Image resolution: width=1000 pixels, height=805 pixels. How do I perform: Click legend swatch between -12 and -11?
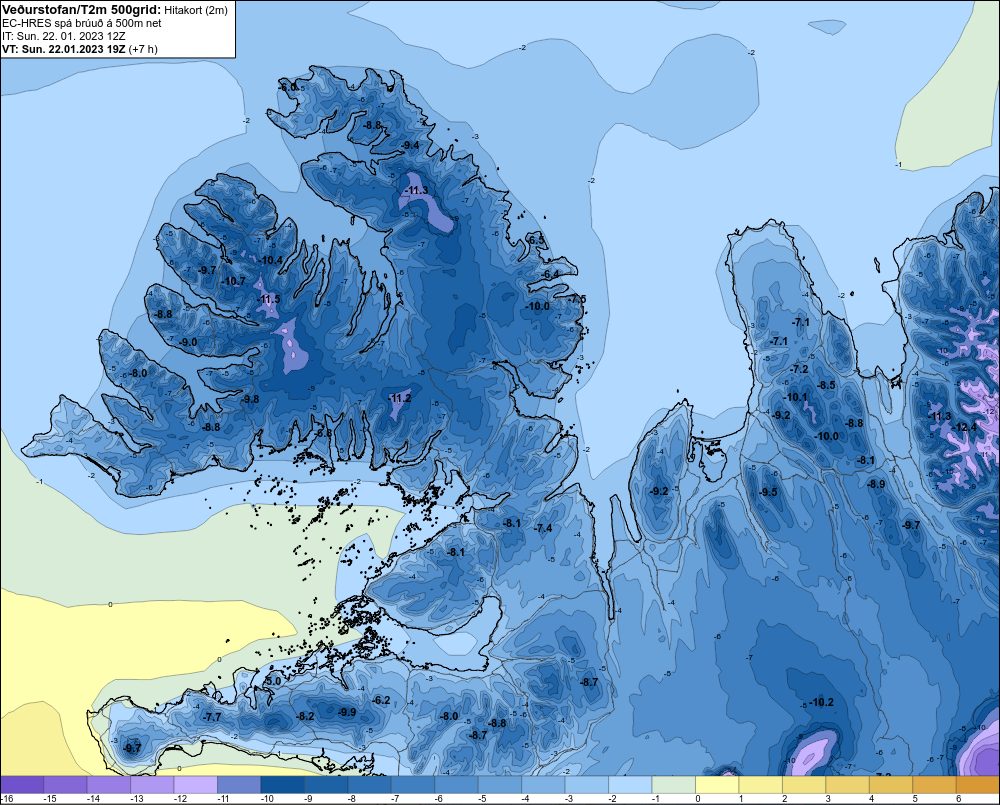click(195, 785)
